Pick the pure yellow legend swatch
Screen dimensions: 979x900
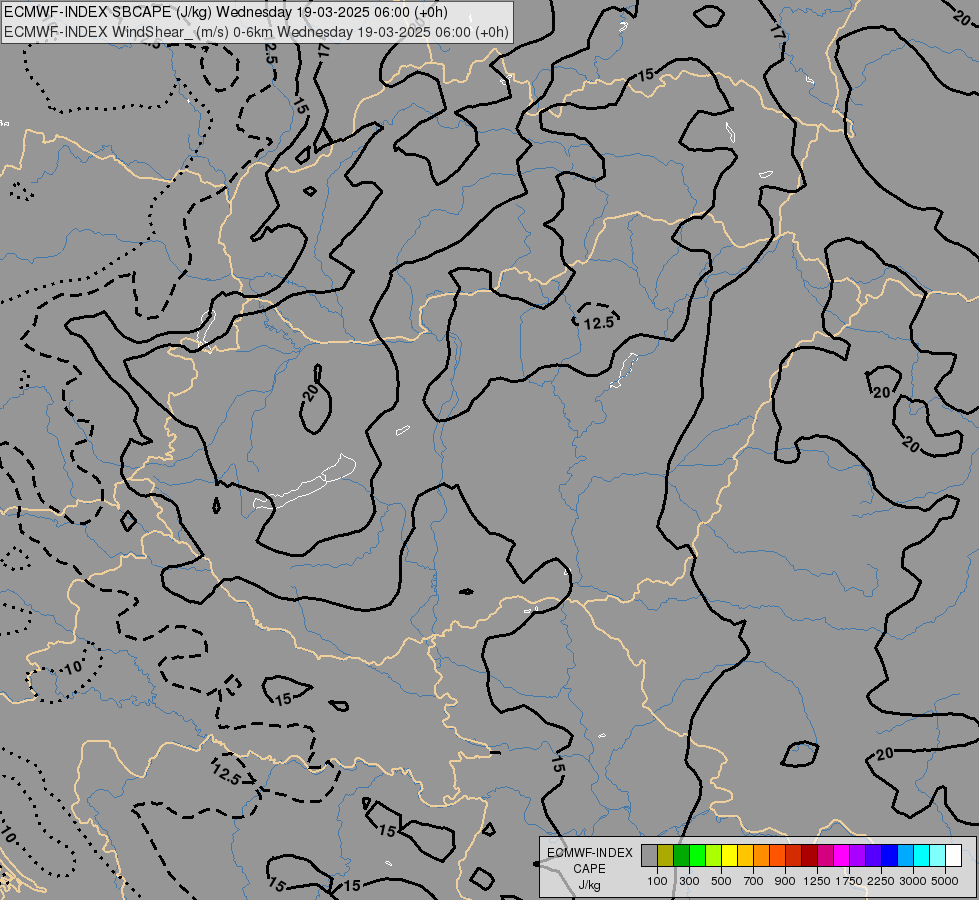click(x=729, y=856)
